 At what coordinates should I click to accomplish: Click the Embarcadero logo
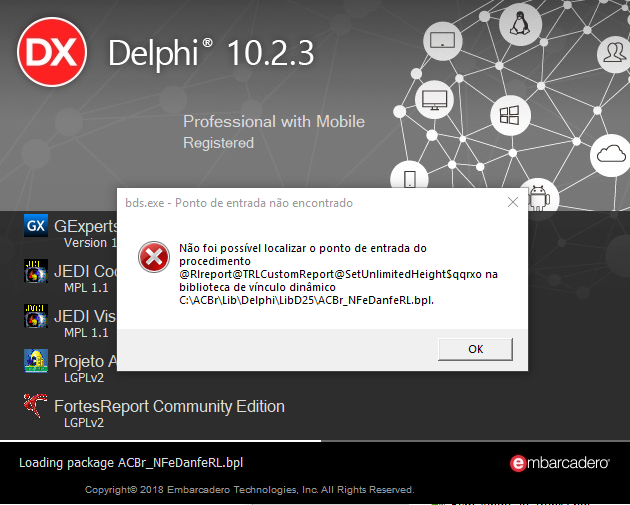click(560, 463)
